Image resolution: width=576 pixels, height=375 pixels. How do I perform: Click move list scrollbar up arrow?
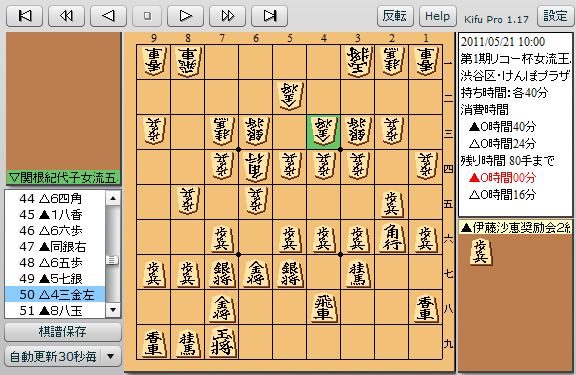(113, 198)
